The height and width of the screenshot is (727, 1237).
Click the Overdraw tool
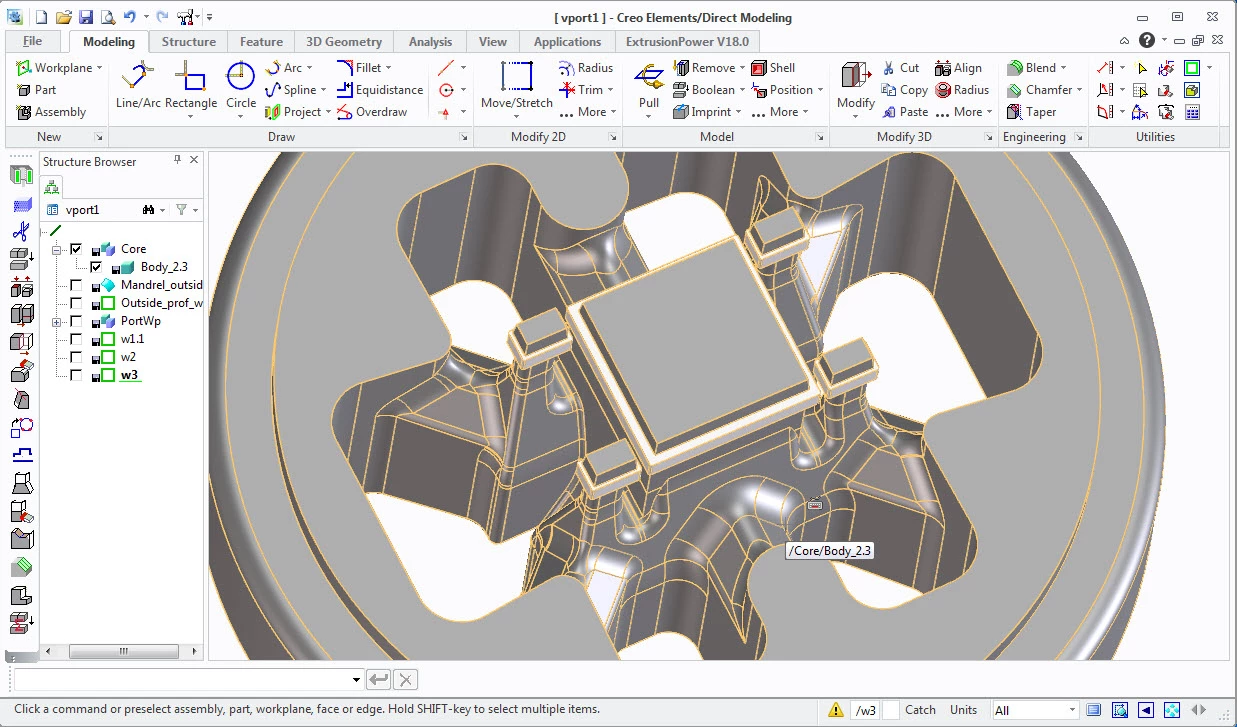click(371, 112)
